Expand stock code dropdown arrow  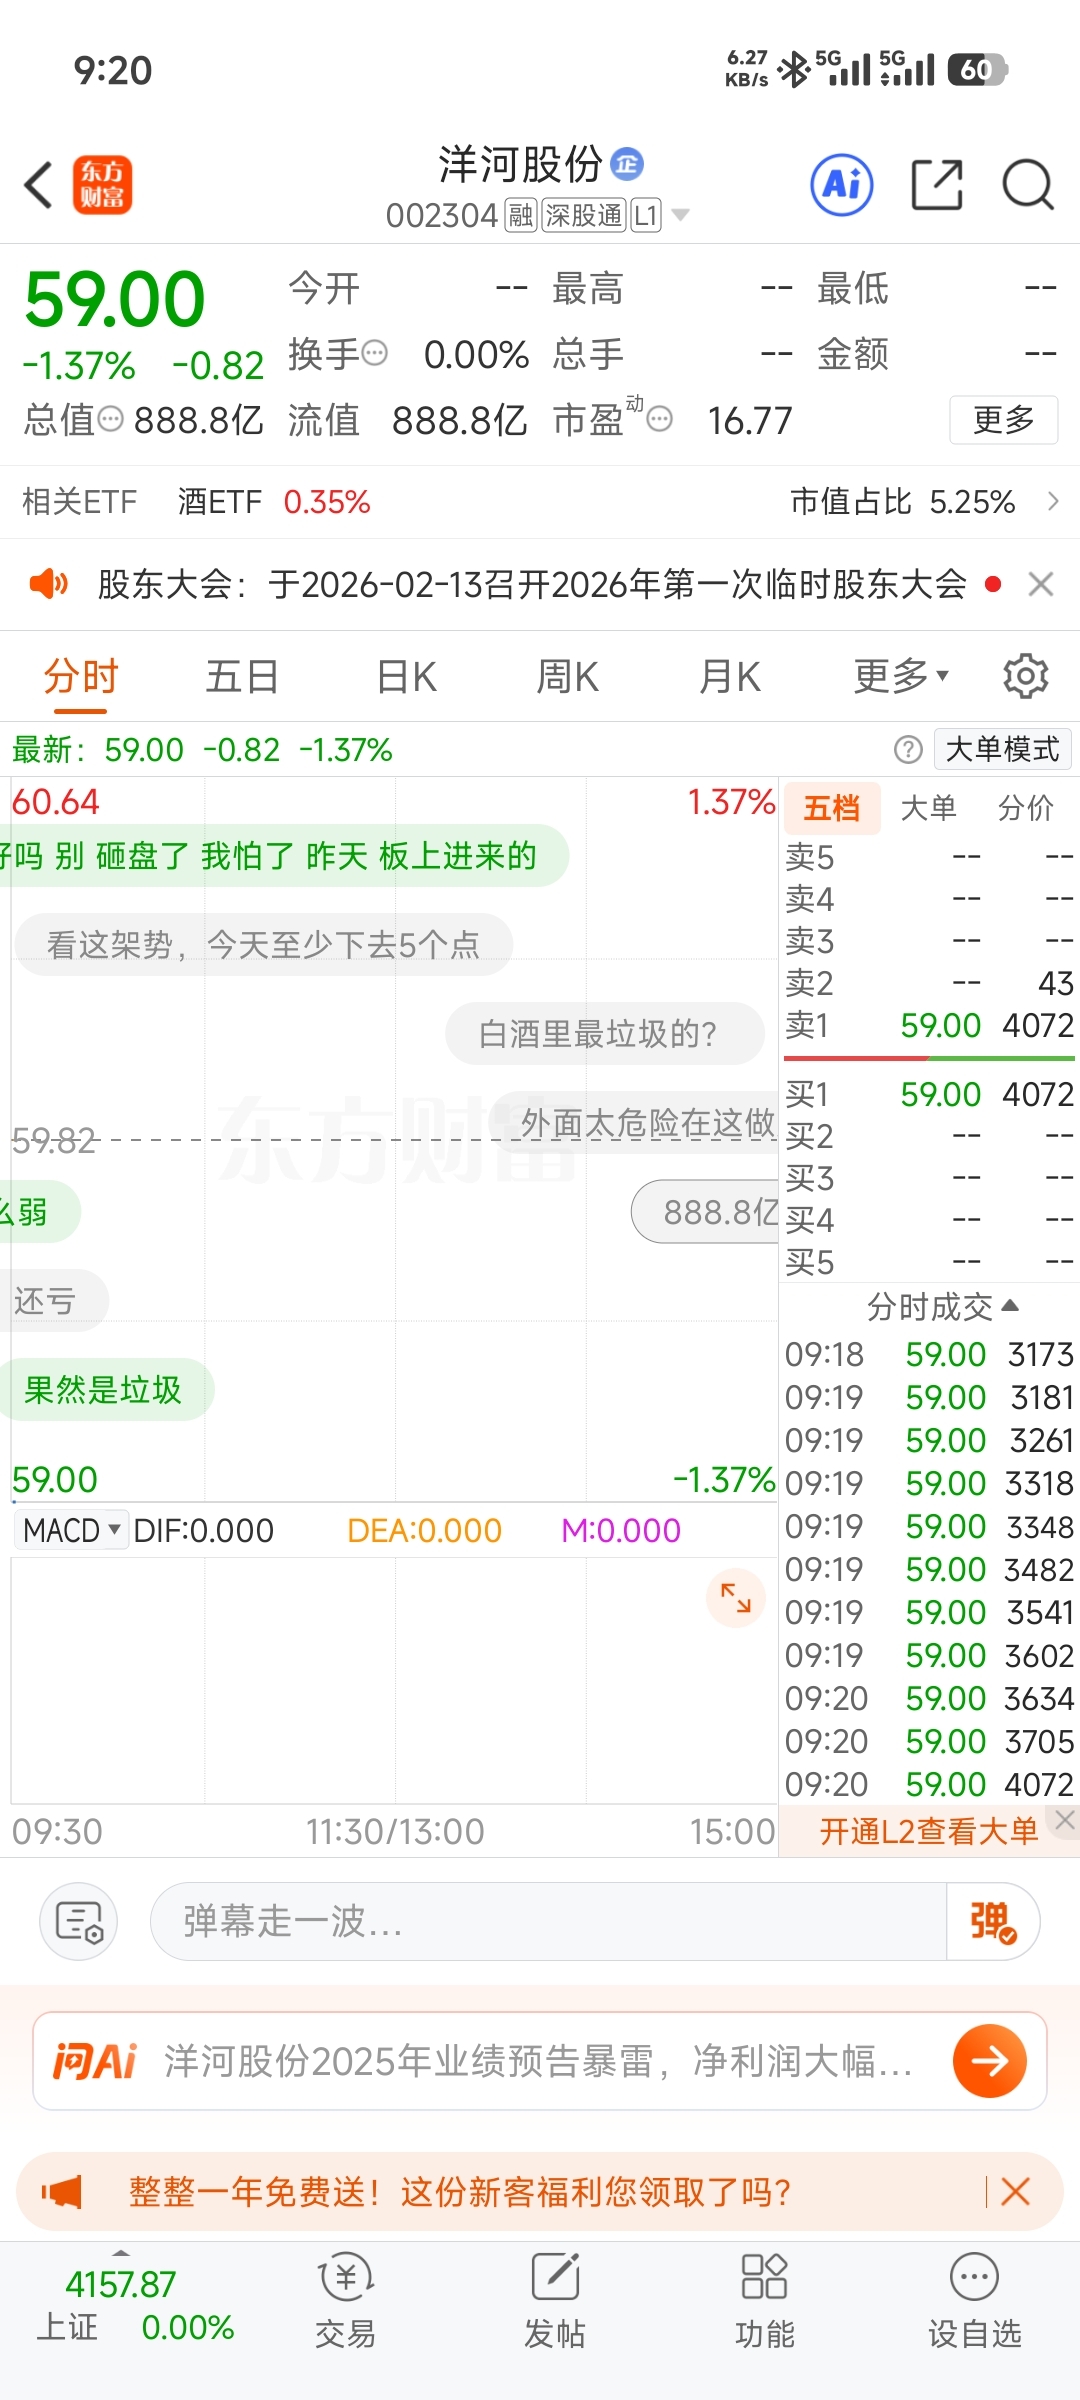pos(681,215)
